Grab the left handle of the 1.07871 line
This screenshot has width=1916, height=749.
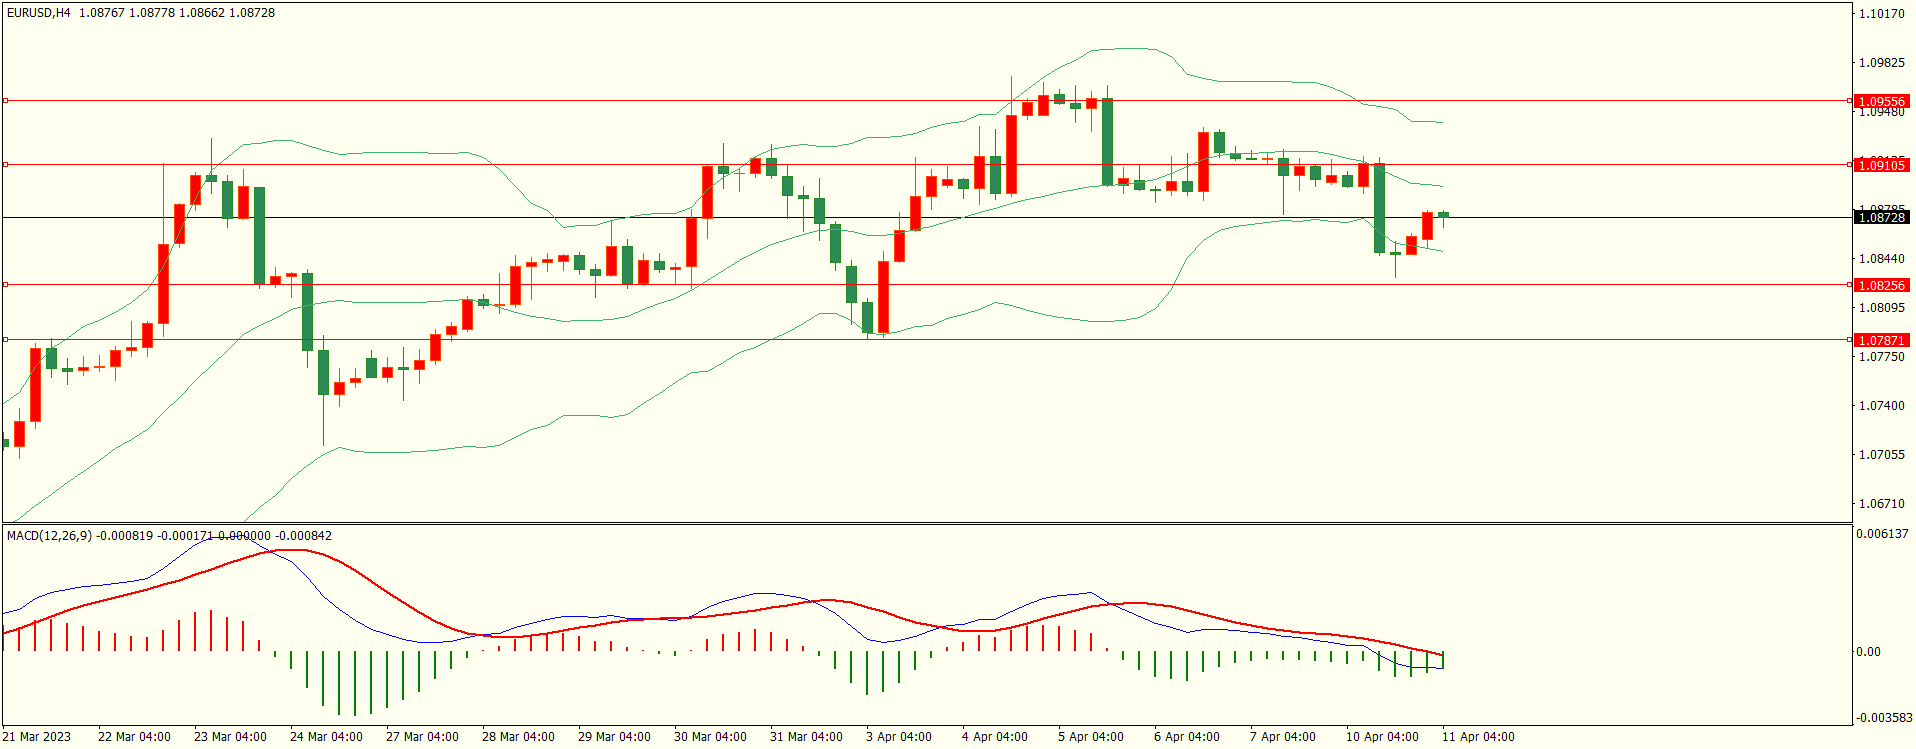pos(5,340)
